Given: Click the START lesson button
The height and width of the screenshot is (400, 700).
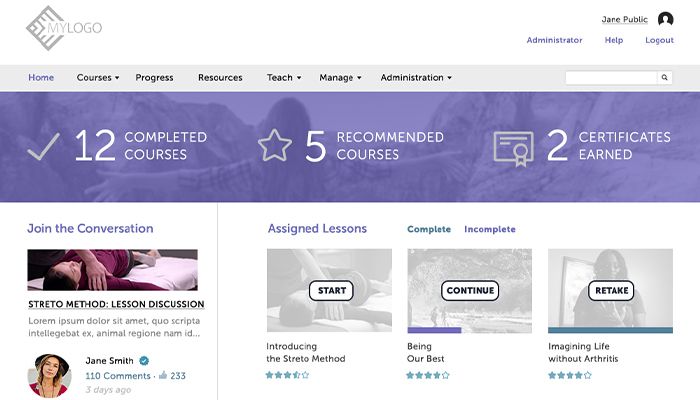Looking at the screenshot, I should click(331, 291).
